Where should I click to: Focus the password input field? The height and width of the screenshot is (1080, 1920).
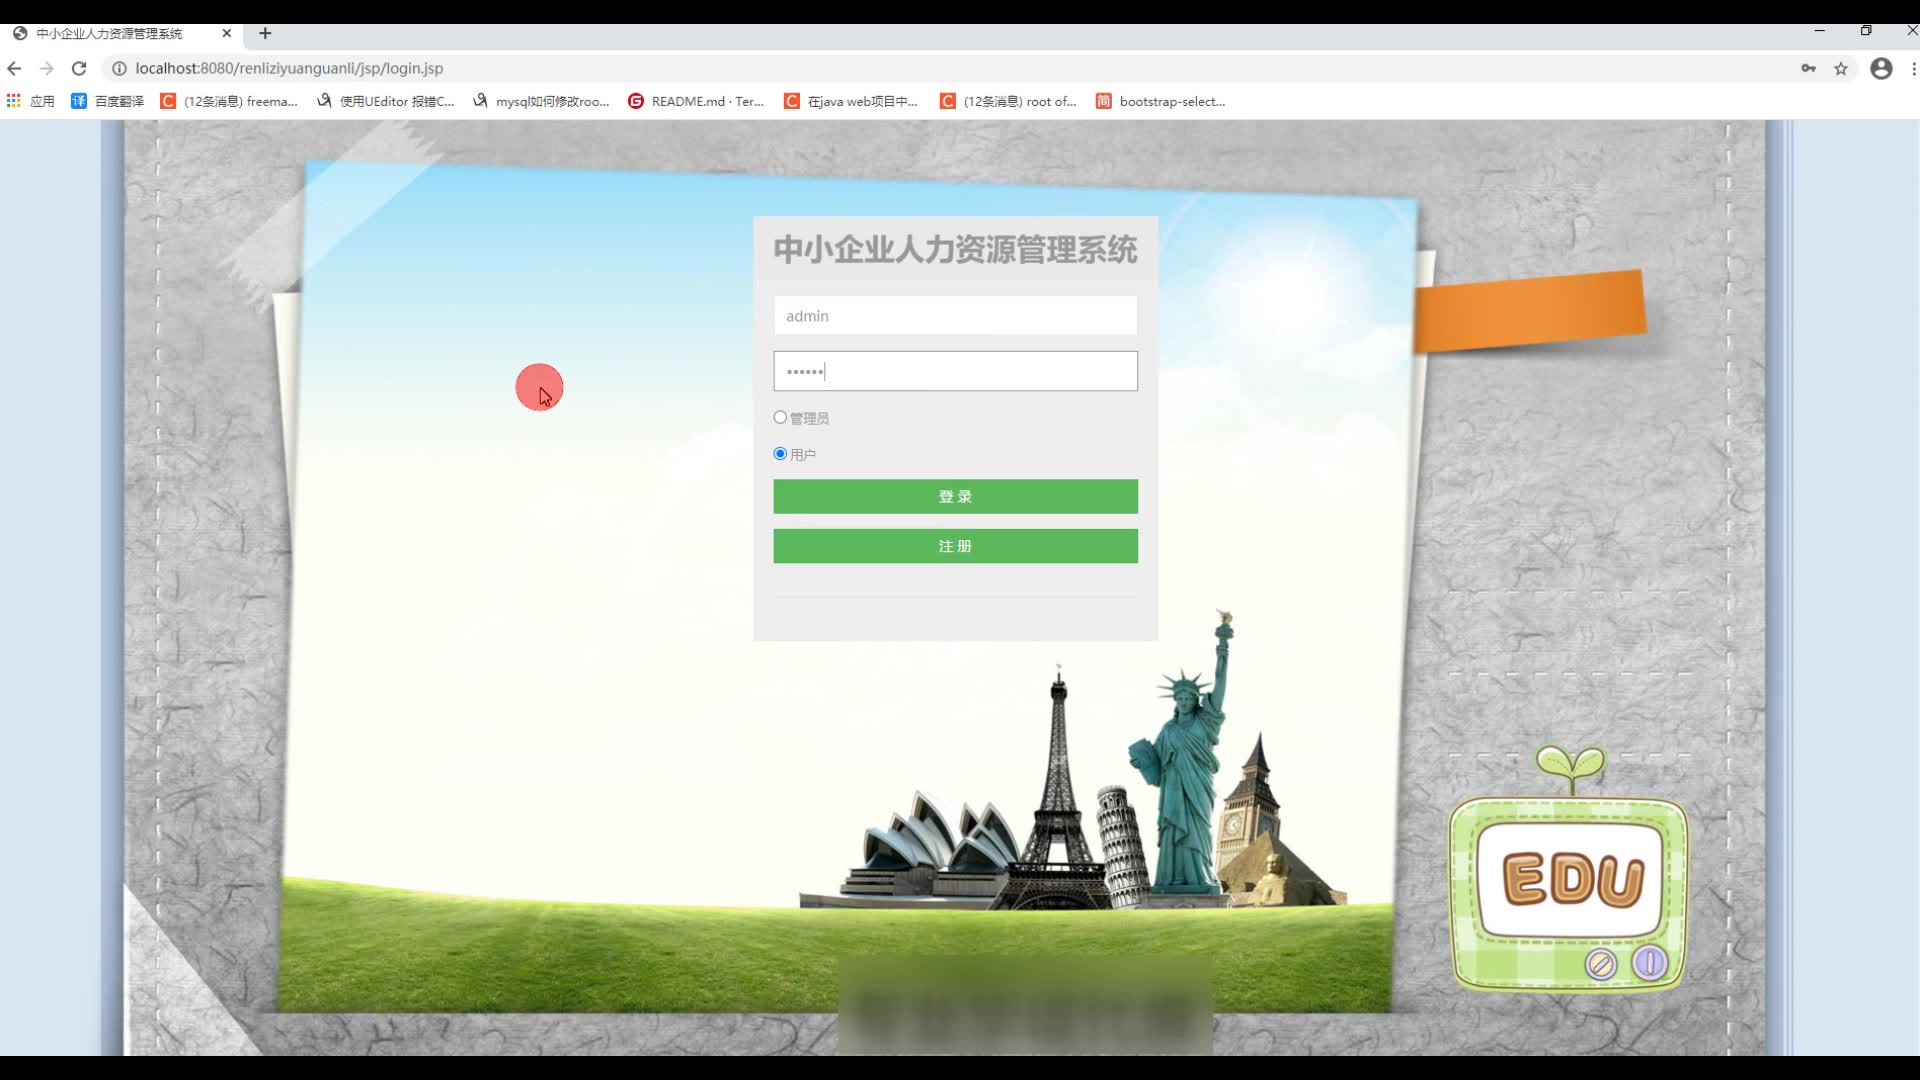point(955,371)
